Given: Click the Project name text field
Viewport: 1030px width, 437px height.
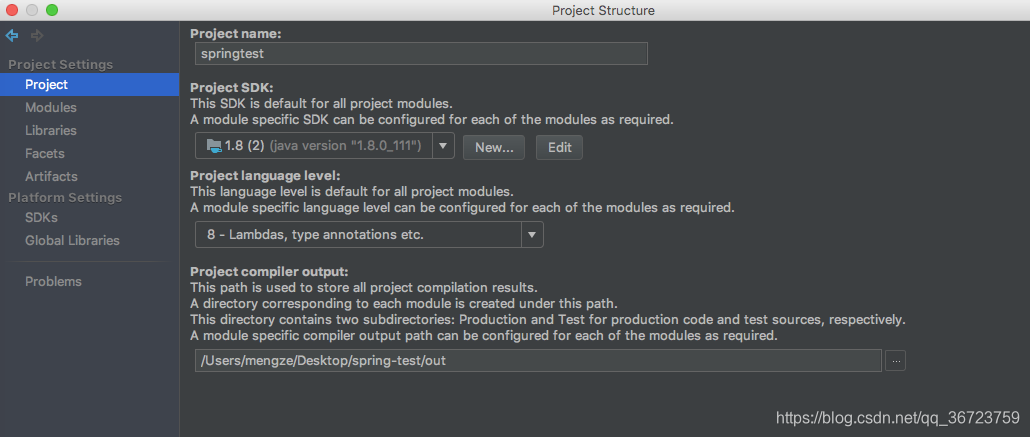Looking at the screenshot, I should (421, 54).
